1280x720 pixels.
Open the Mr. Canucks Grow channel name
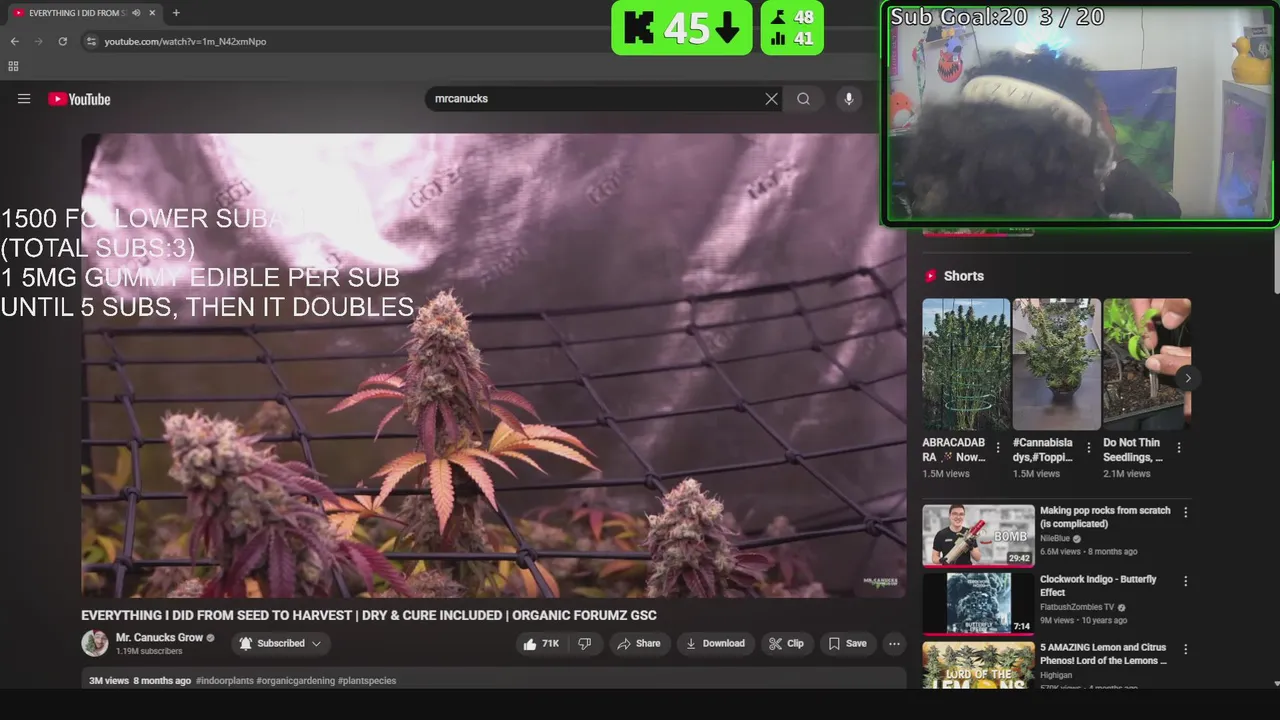pos(159,637)
